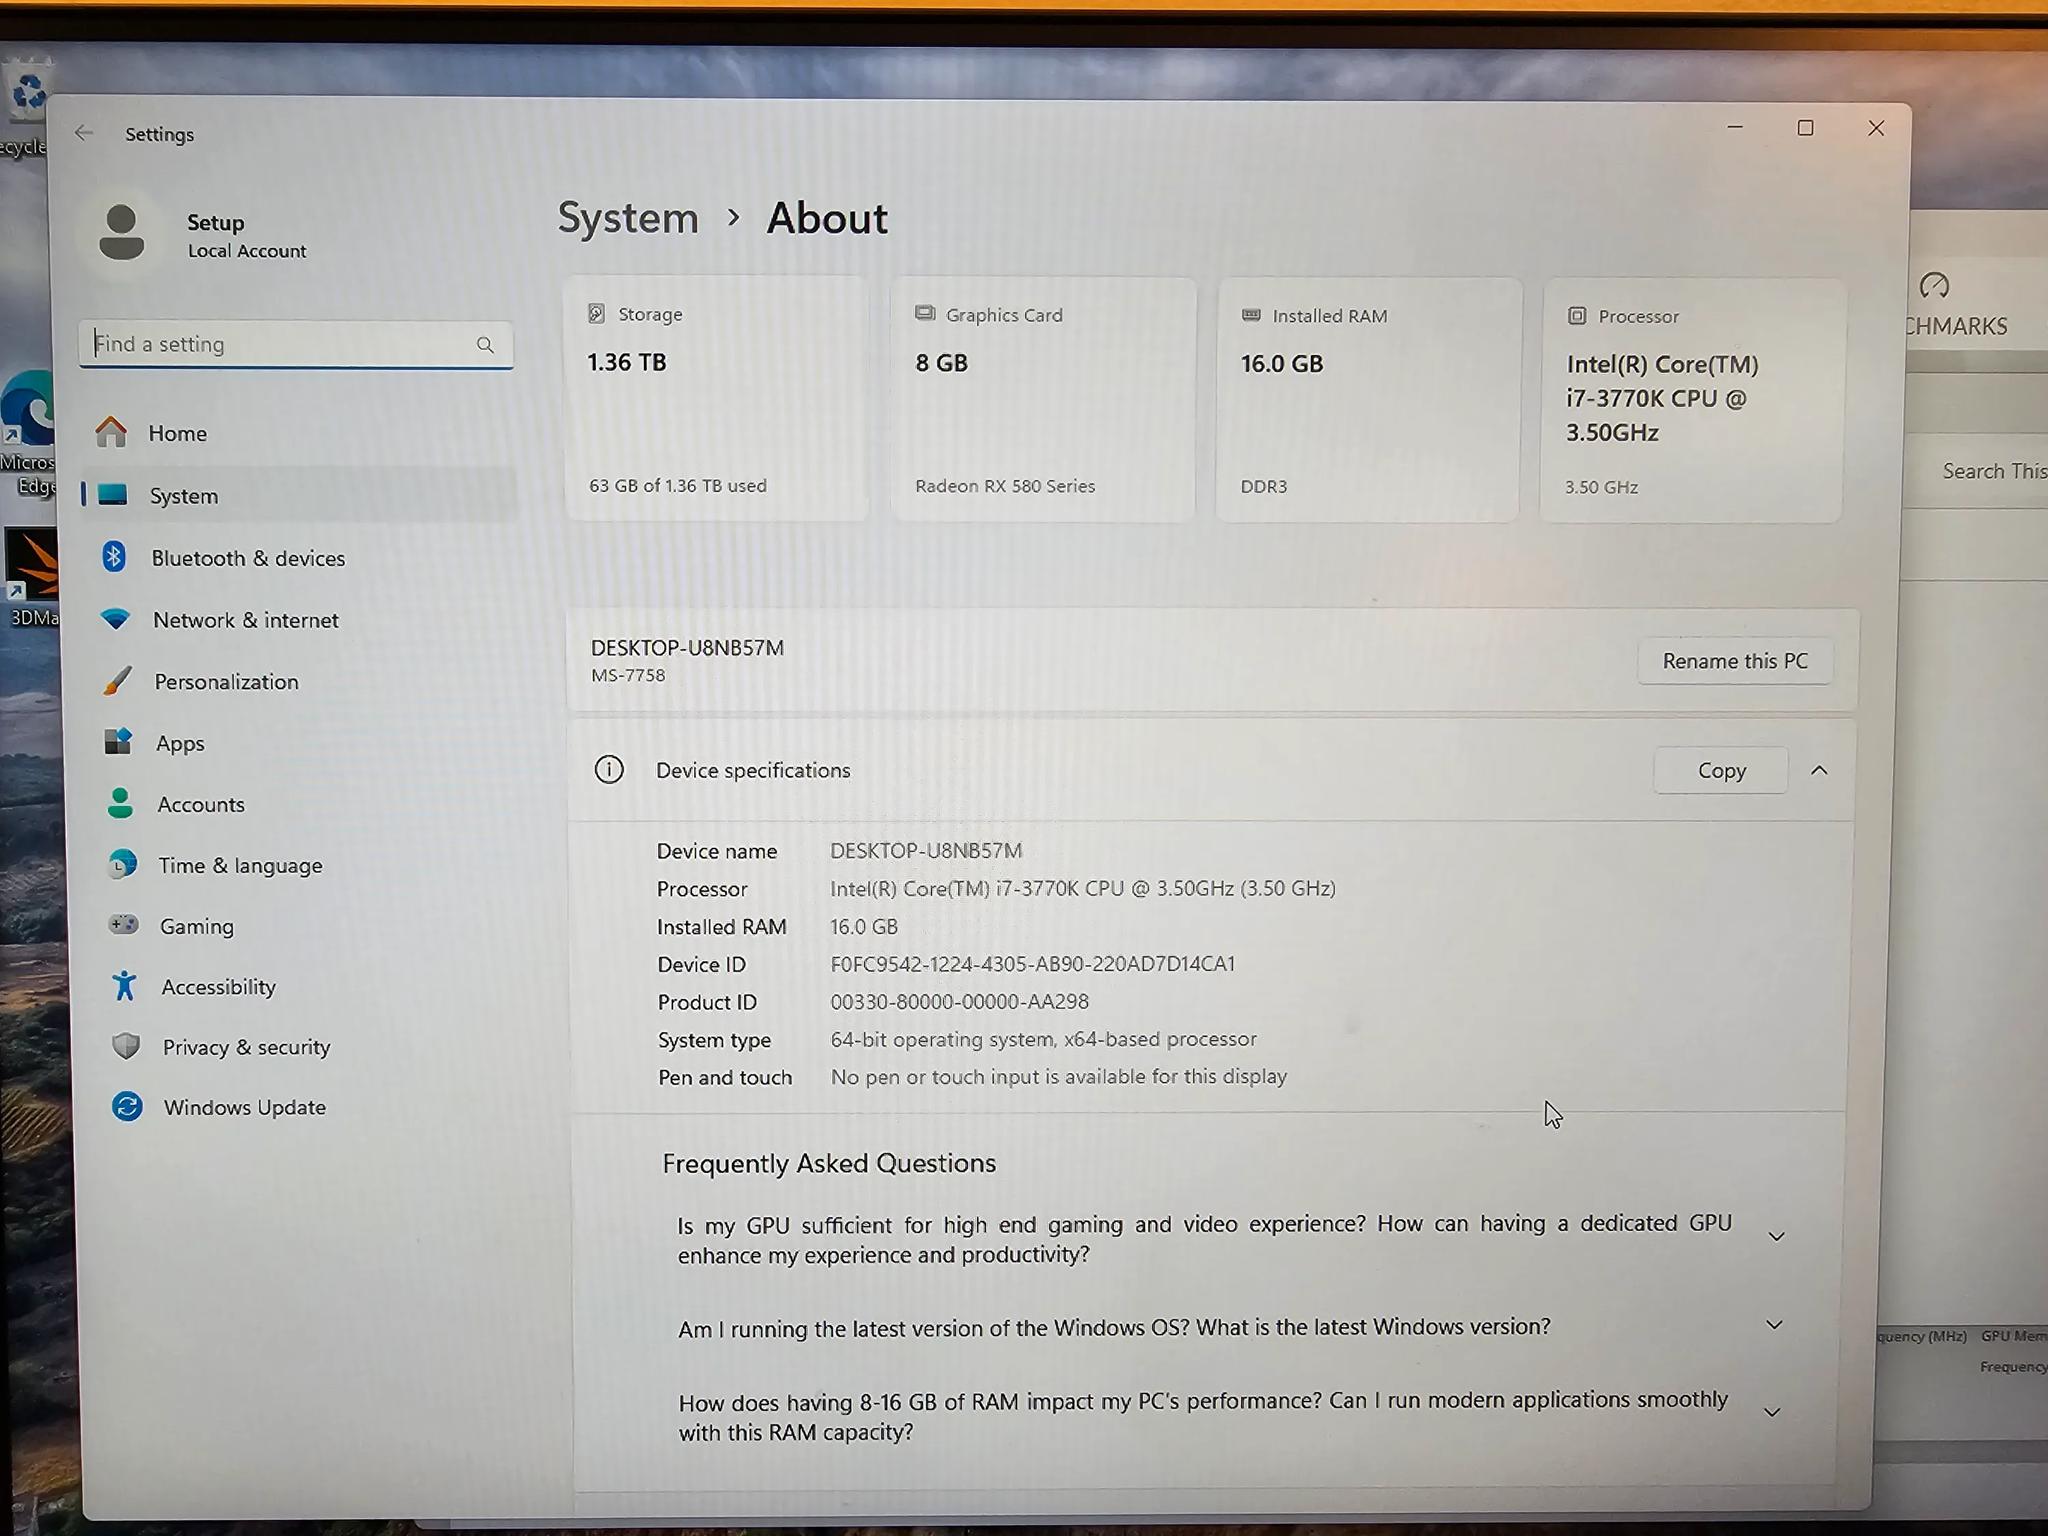Expand the latest Windows version FAQ
Screen dimensions: 2048x1536
(x=1774, y=1325)
